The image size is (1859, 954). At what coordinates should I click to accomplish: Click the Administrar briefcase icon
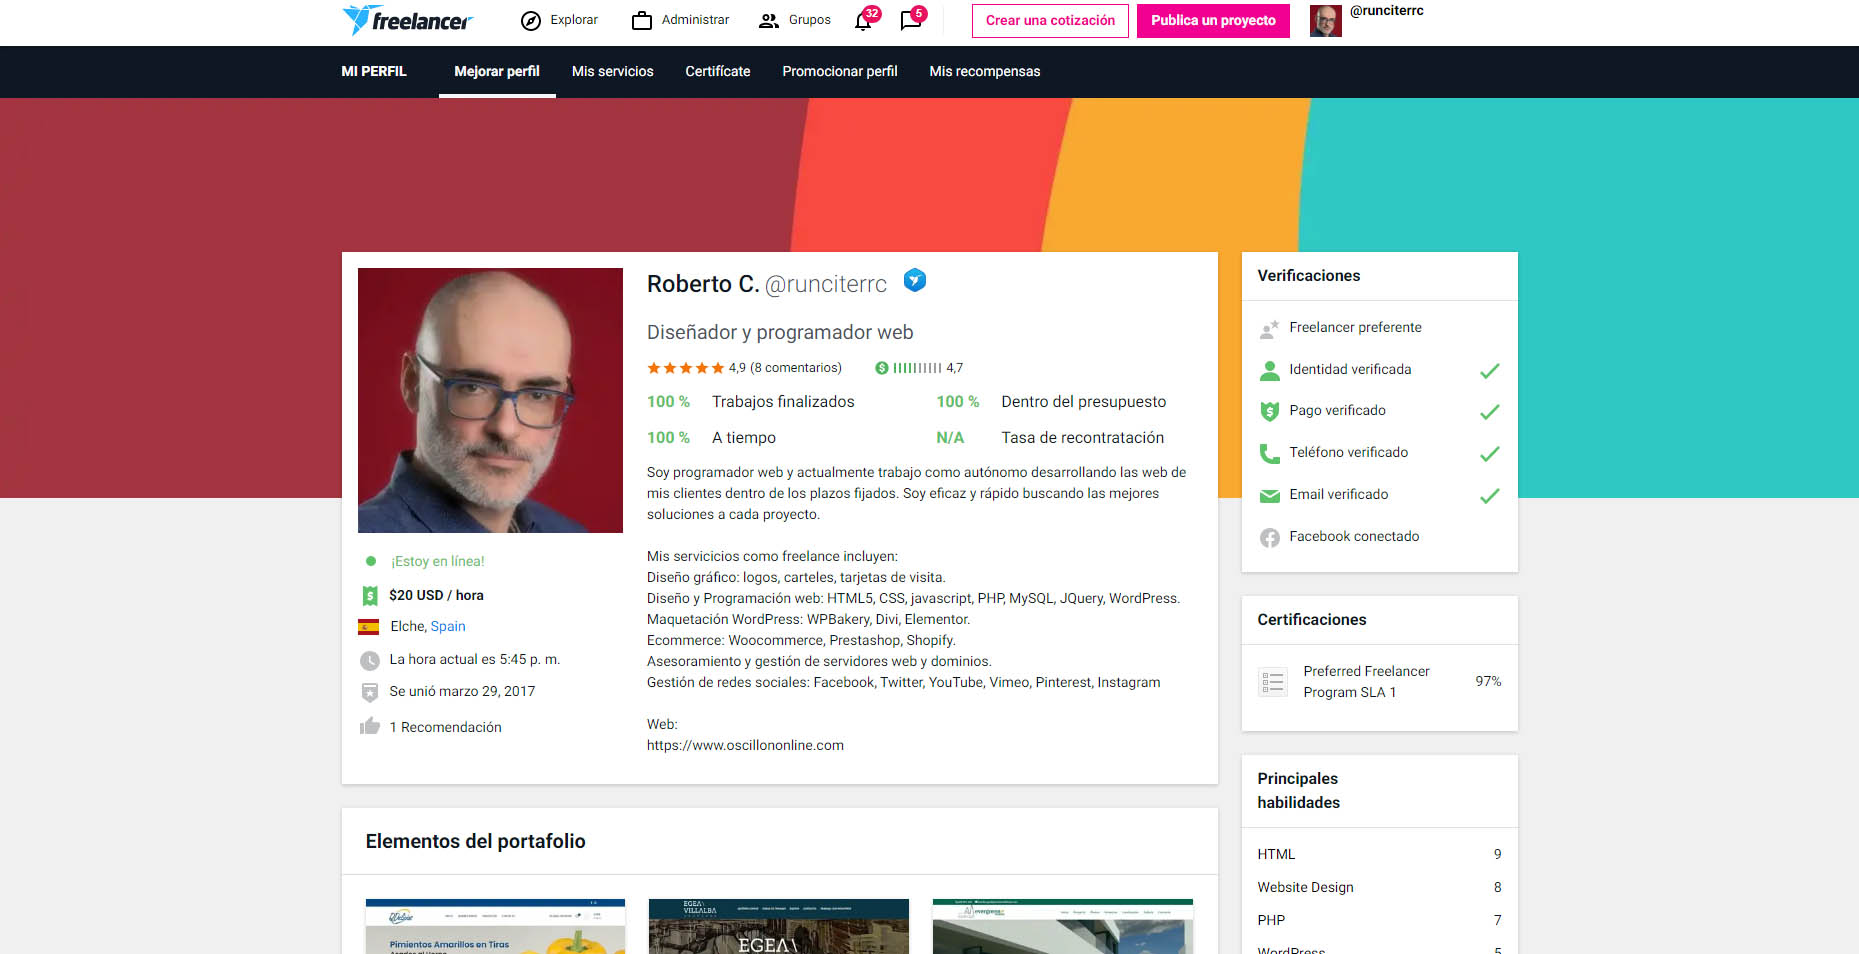(x=642, y=21)
